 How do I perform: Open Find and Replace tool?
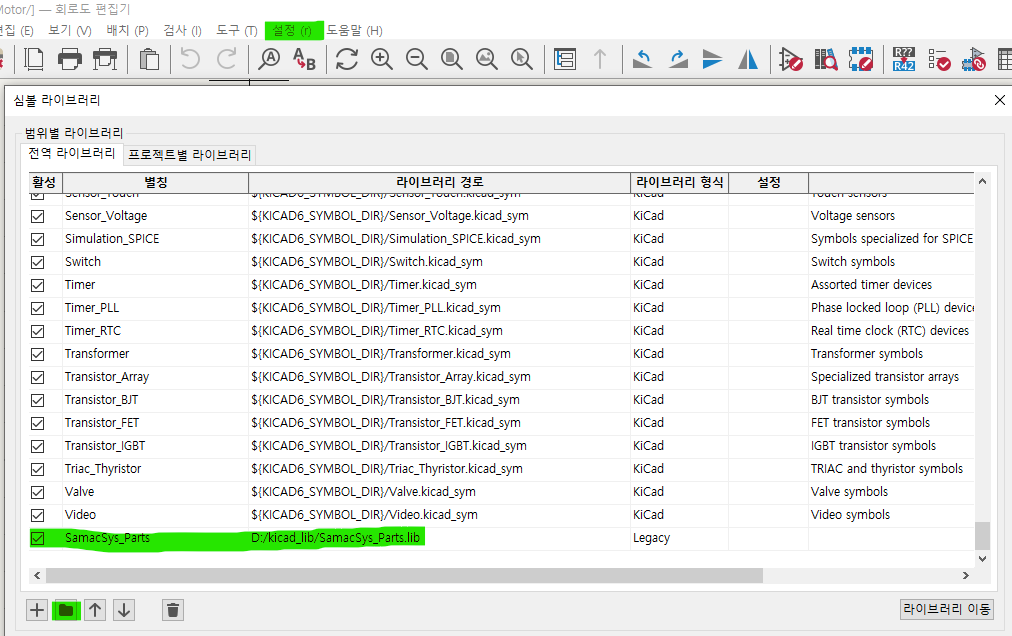(x=304, y=59)
